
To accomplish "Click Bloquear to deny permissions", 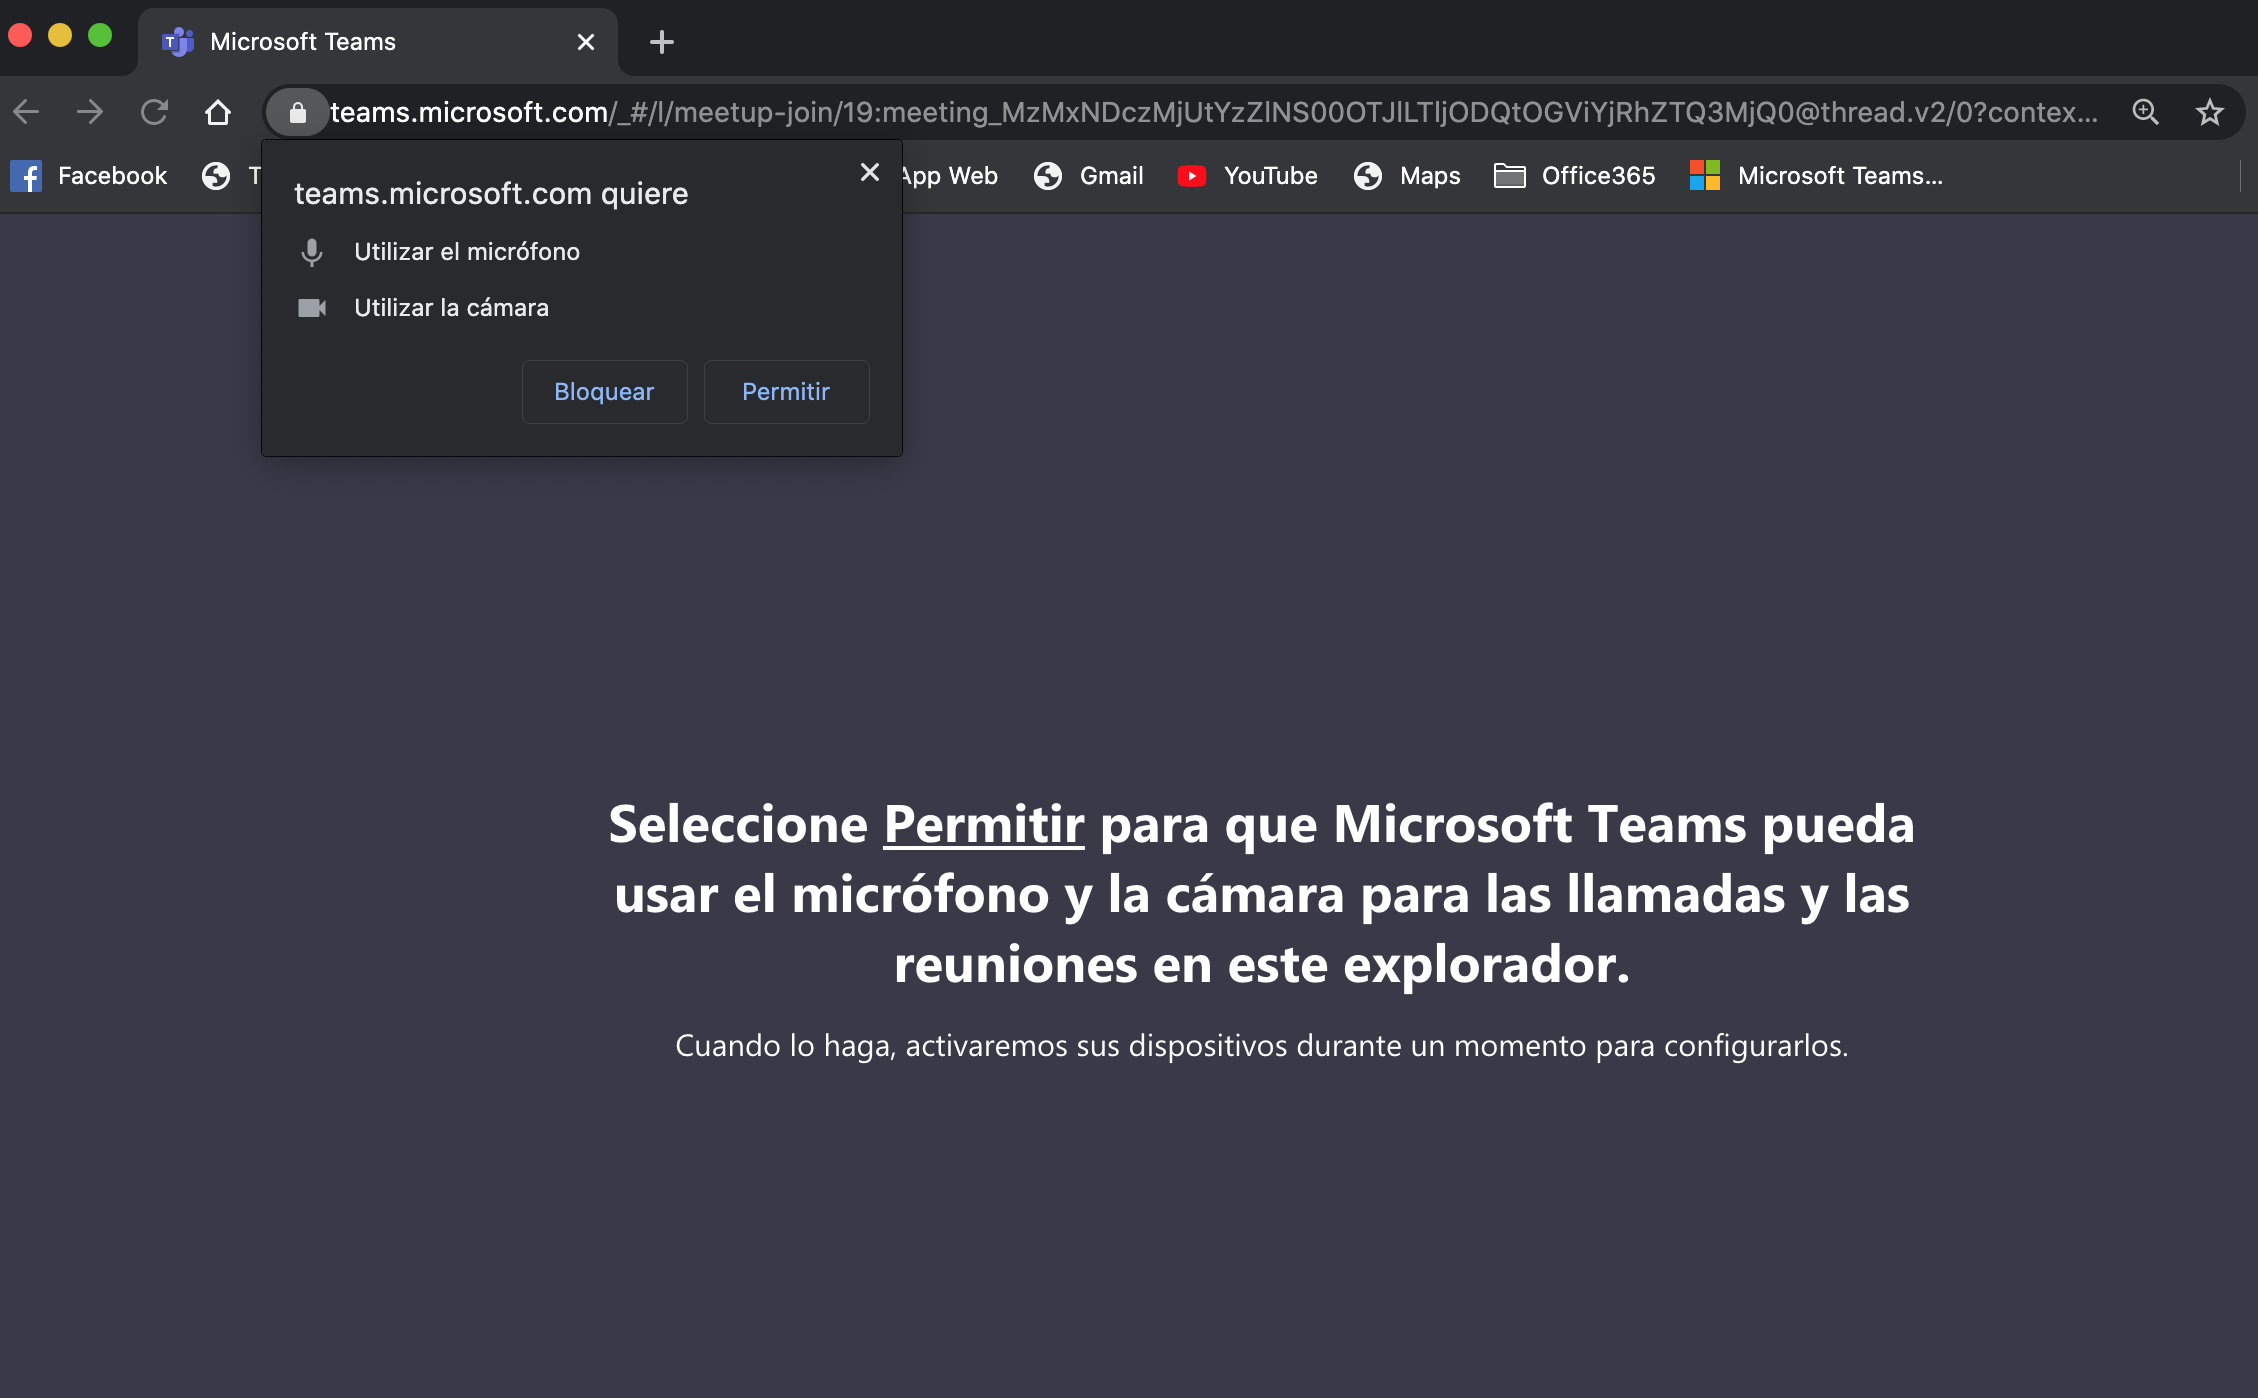I will (x=604, y=392).
